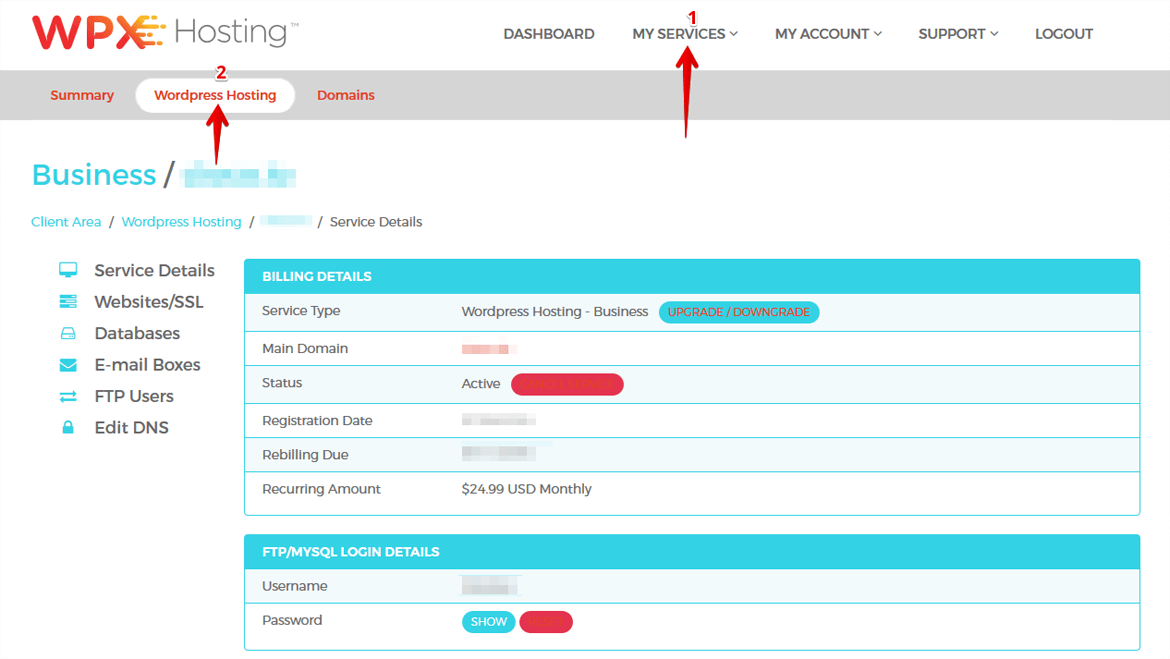Show the hidden FTP/MySQL password
Viewport: 1170px width, 659px height.
(488, 621)
